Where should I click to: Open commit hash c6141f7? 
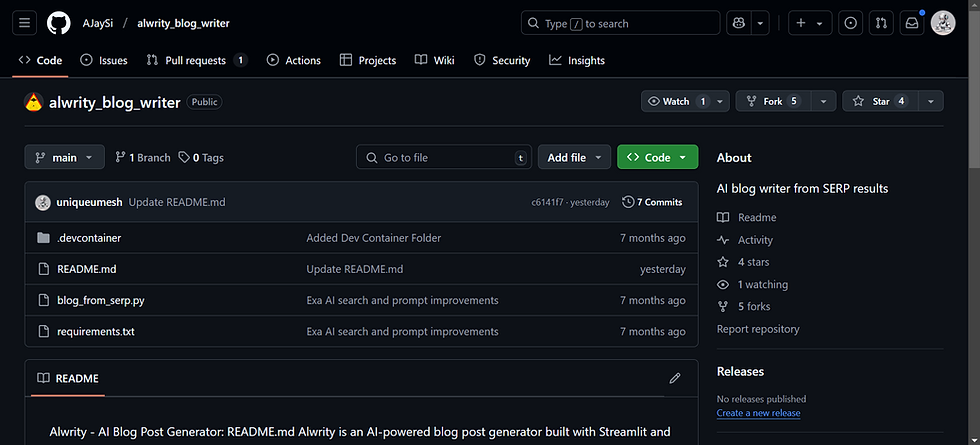548,202
